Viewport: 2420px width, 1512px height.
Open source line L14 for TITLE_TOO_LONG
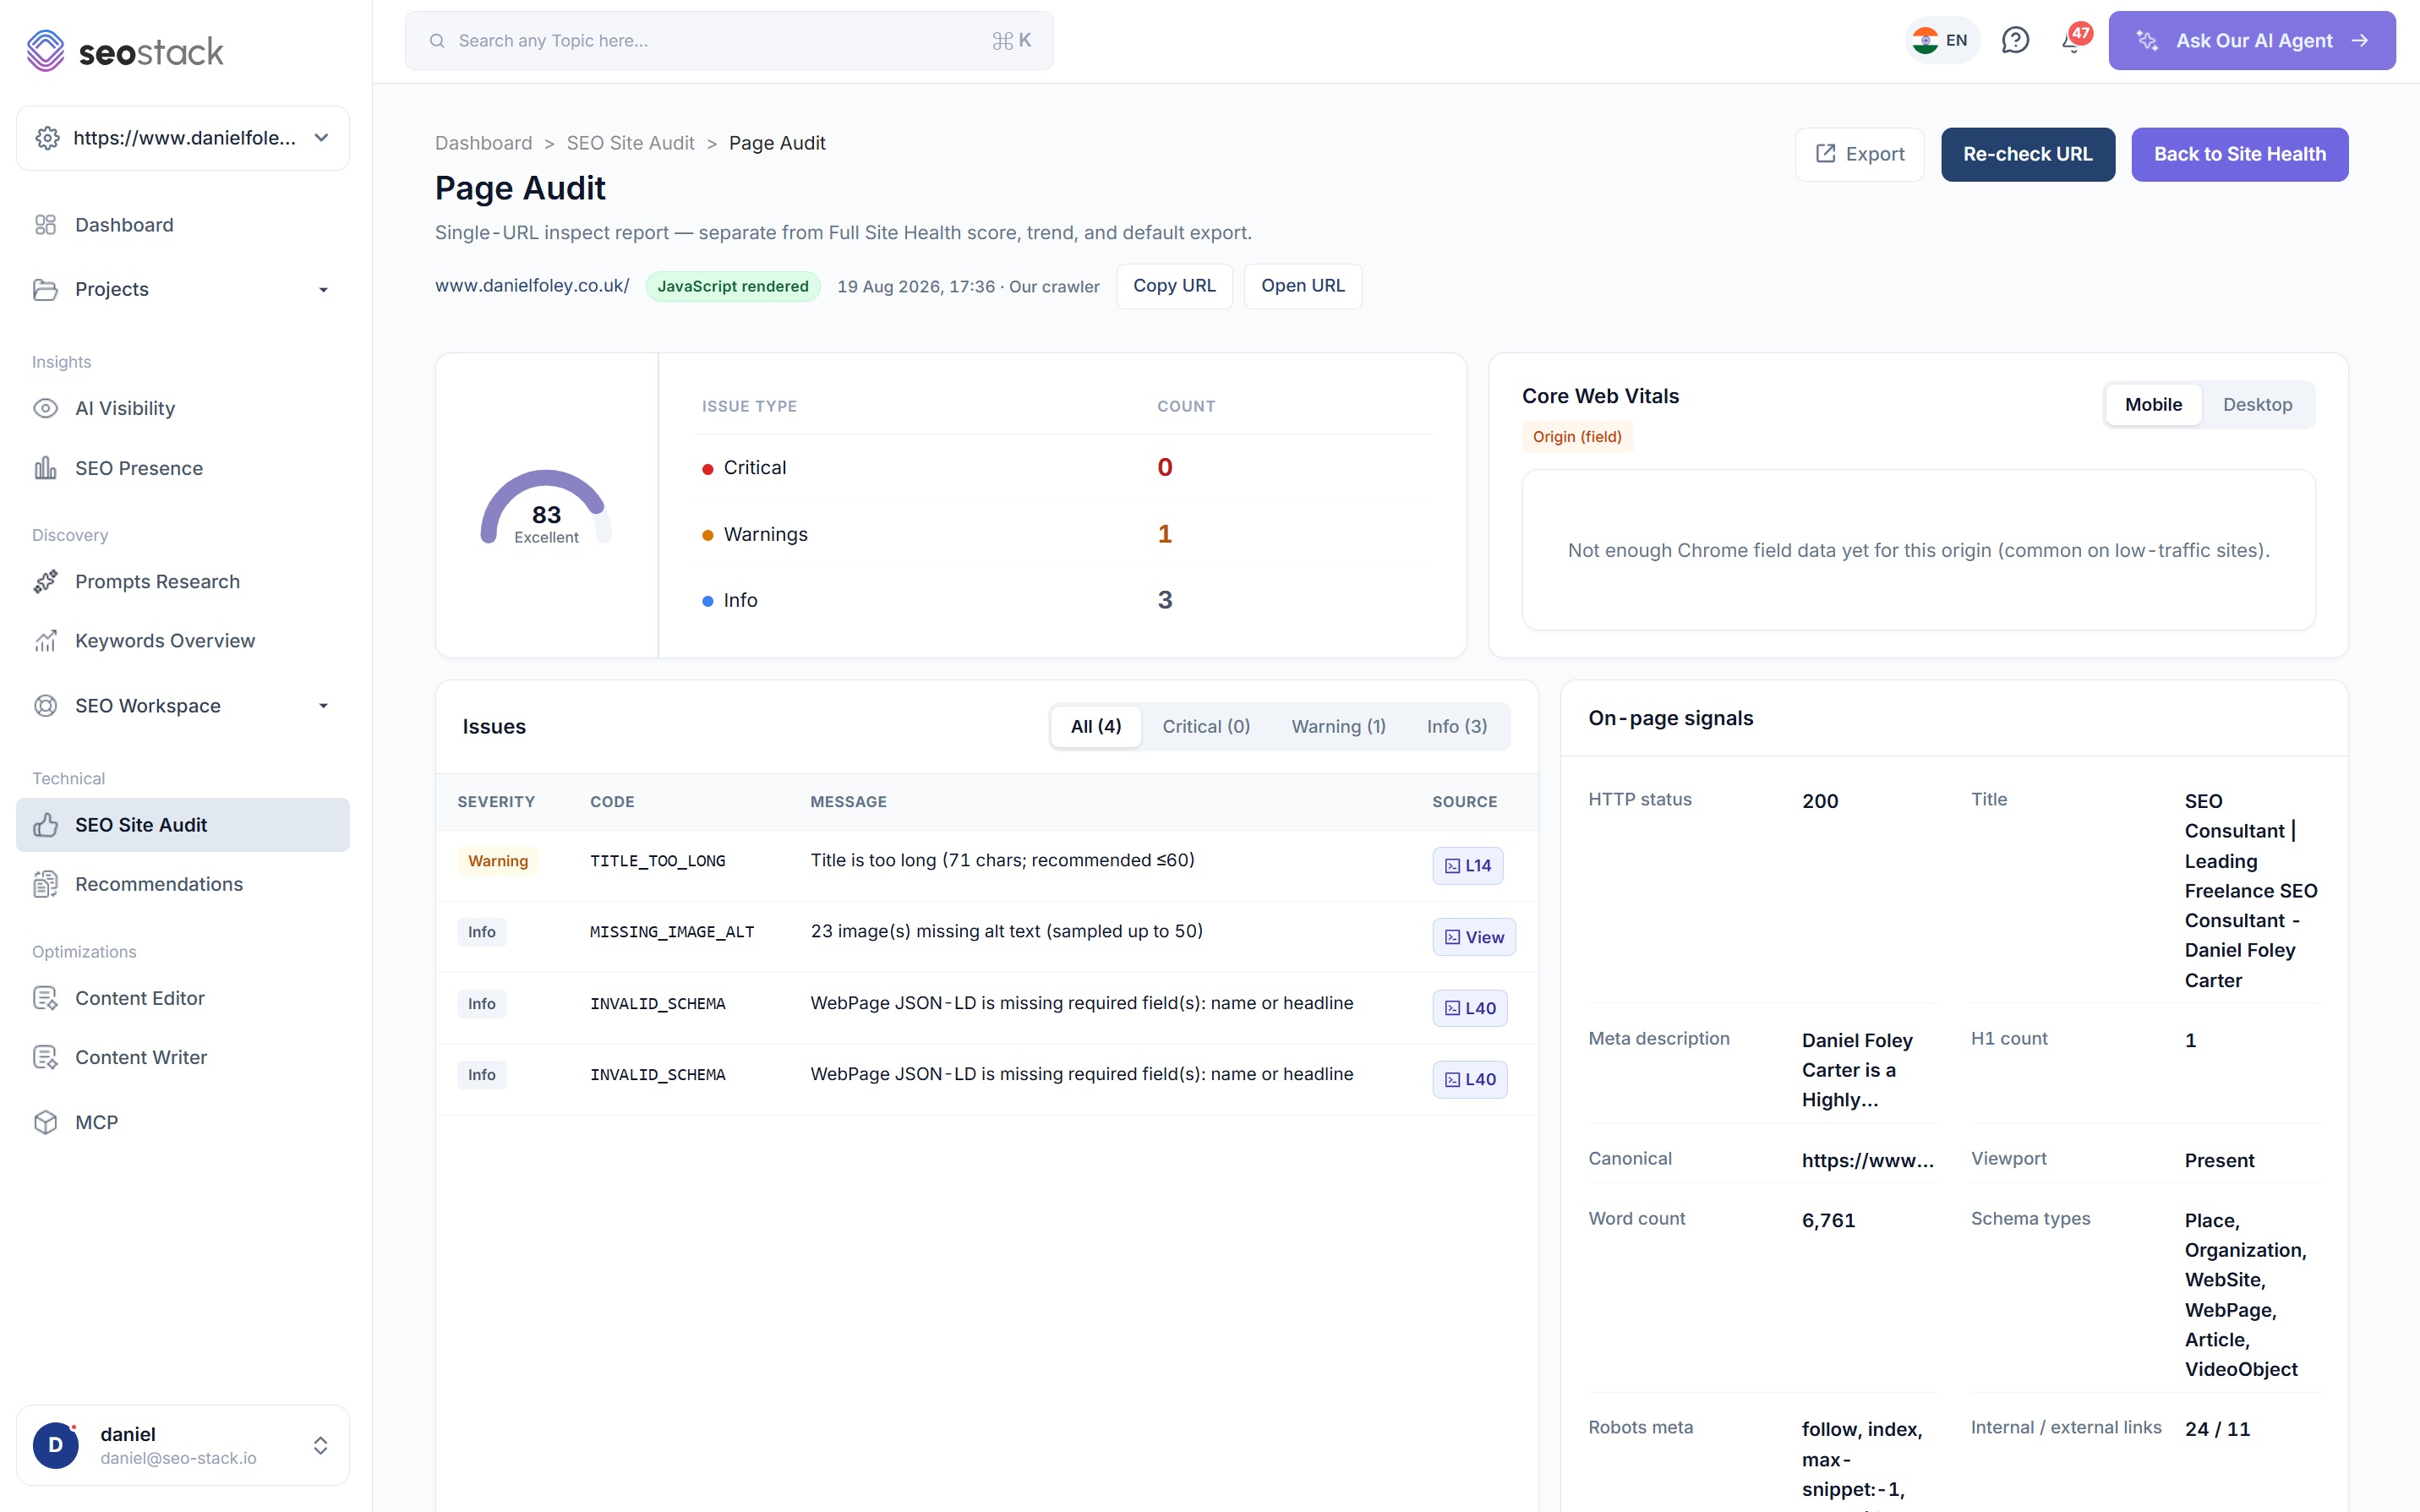pyautogui.click(x=1467, y=866)
